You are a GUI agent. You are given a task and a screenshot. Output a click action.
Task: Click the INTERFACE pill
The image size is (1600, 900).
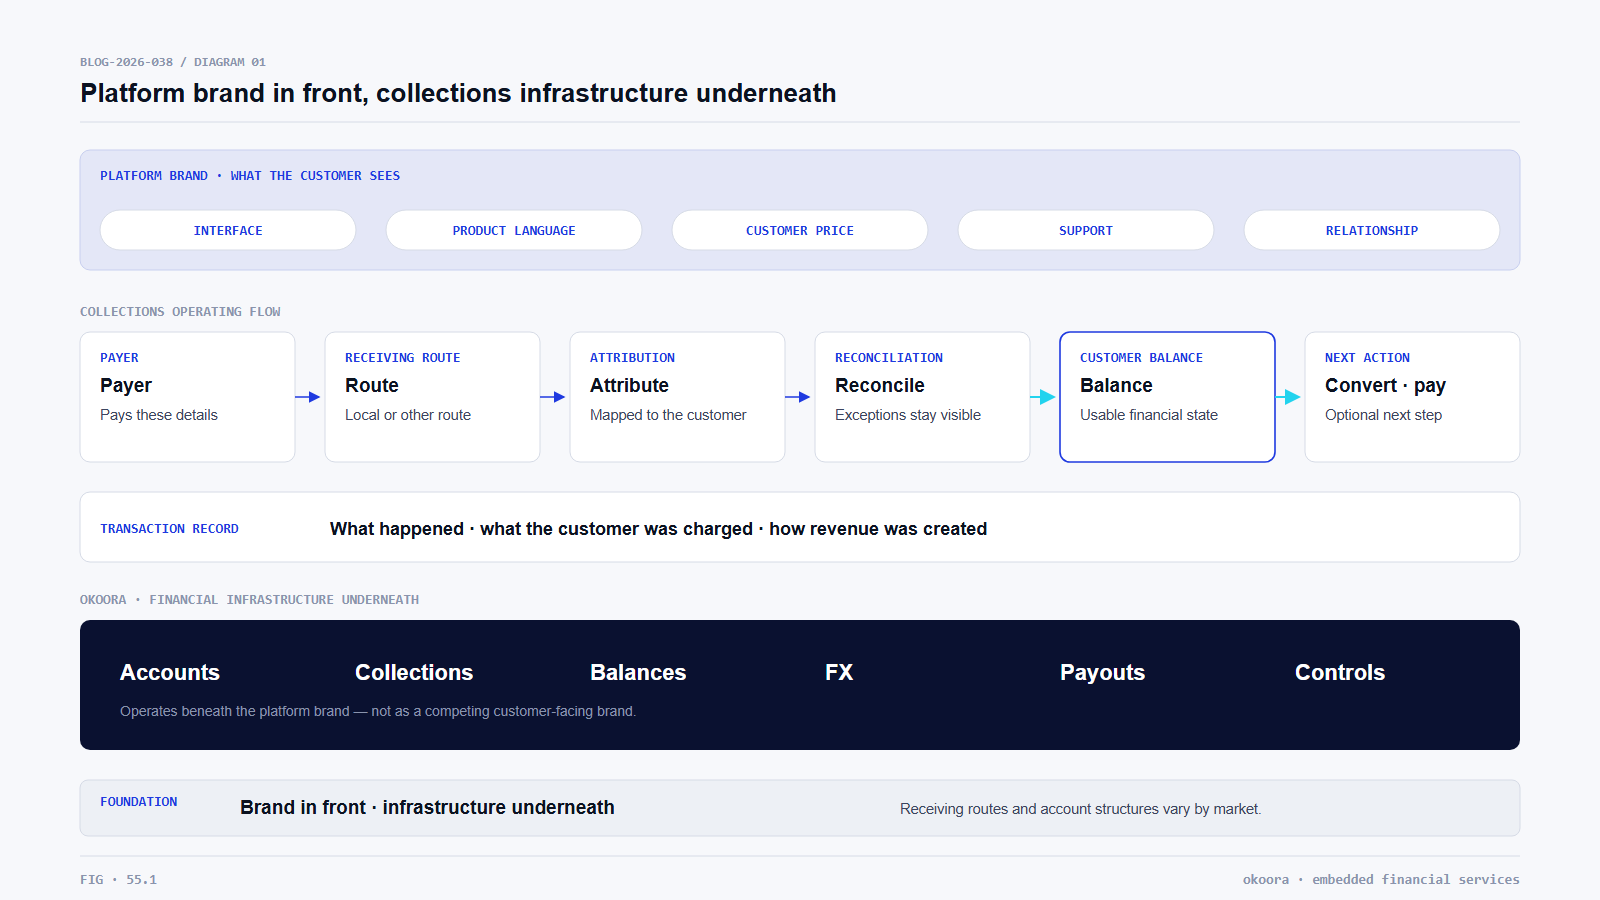(x=228, y=230)
